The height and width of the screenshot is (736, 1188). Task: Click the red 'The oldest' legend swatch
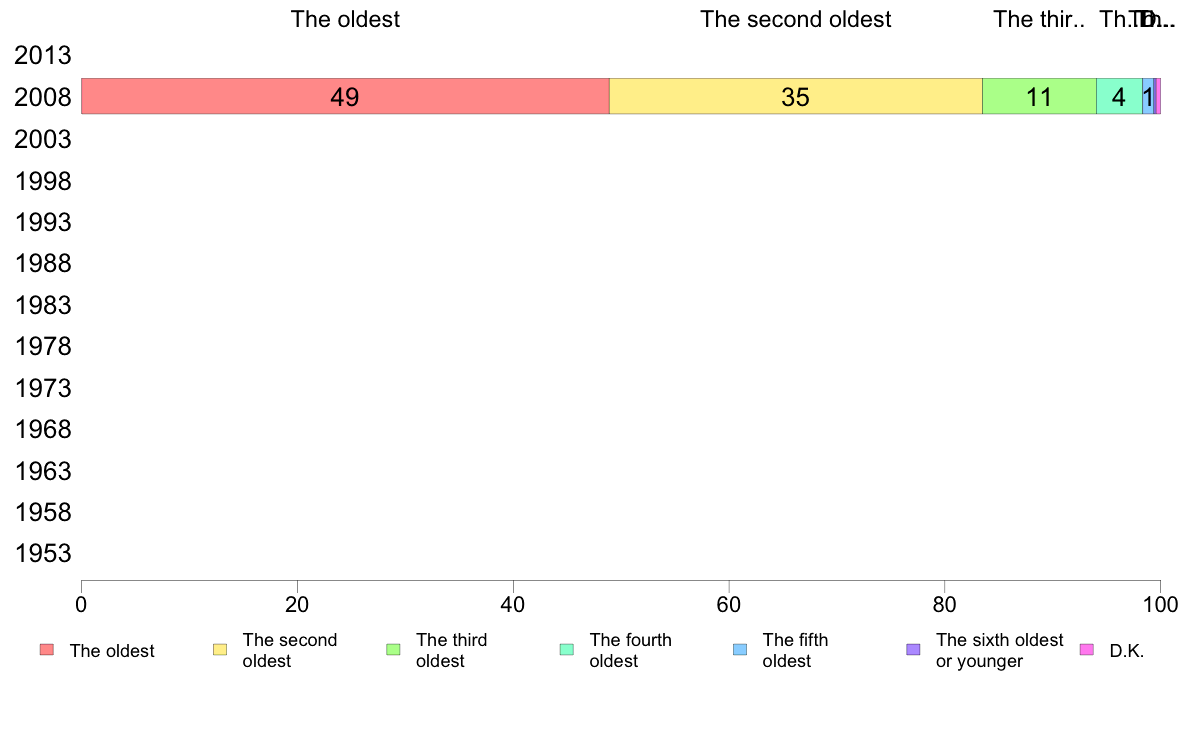(47, 650)
